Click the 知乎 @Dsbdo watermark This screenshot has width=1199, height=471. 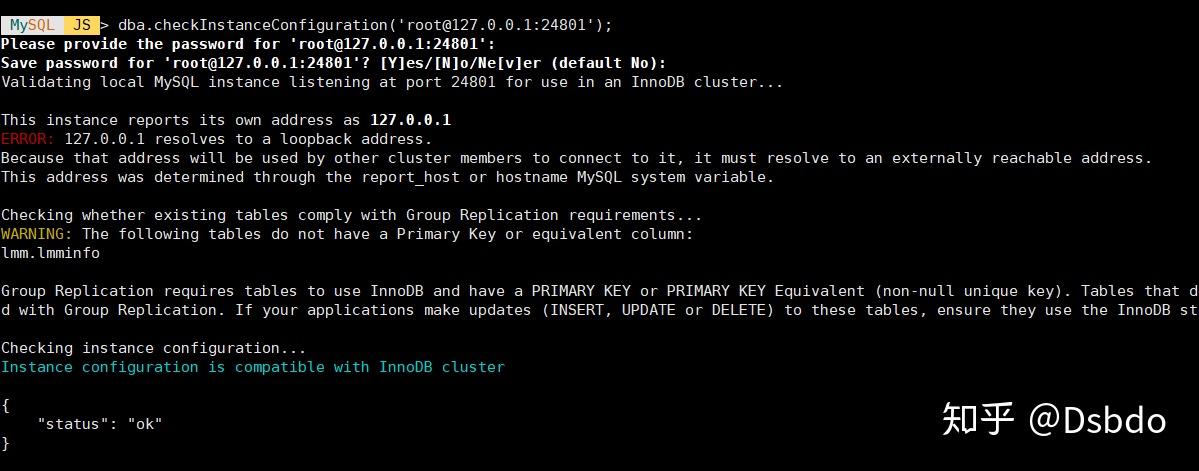(1054, 420)
